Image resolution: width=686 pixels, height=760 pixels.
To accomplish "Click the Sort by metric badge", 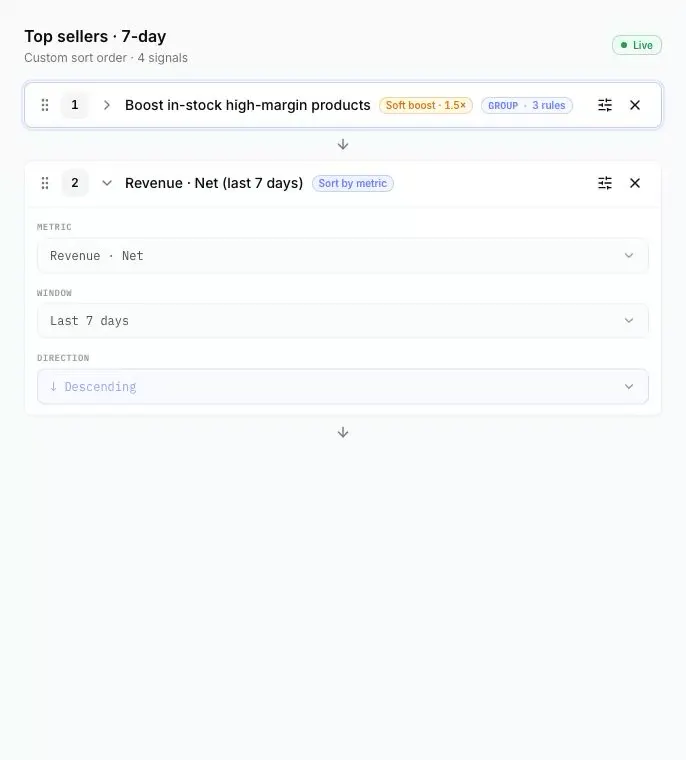I will [x=352, y=183].
